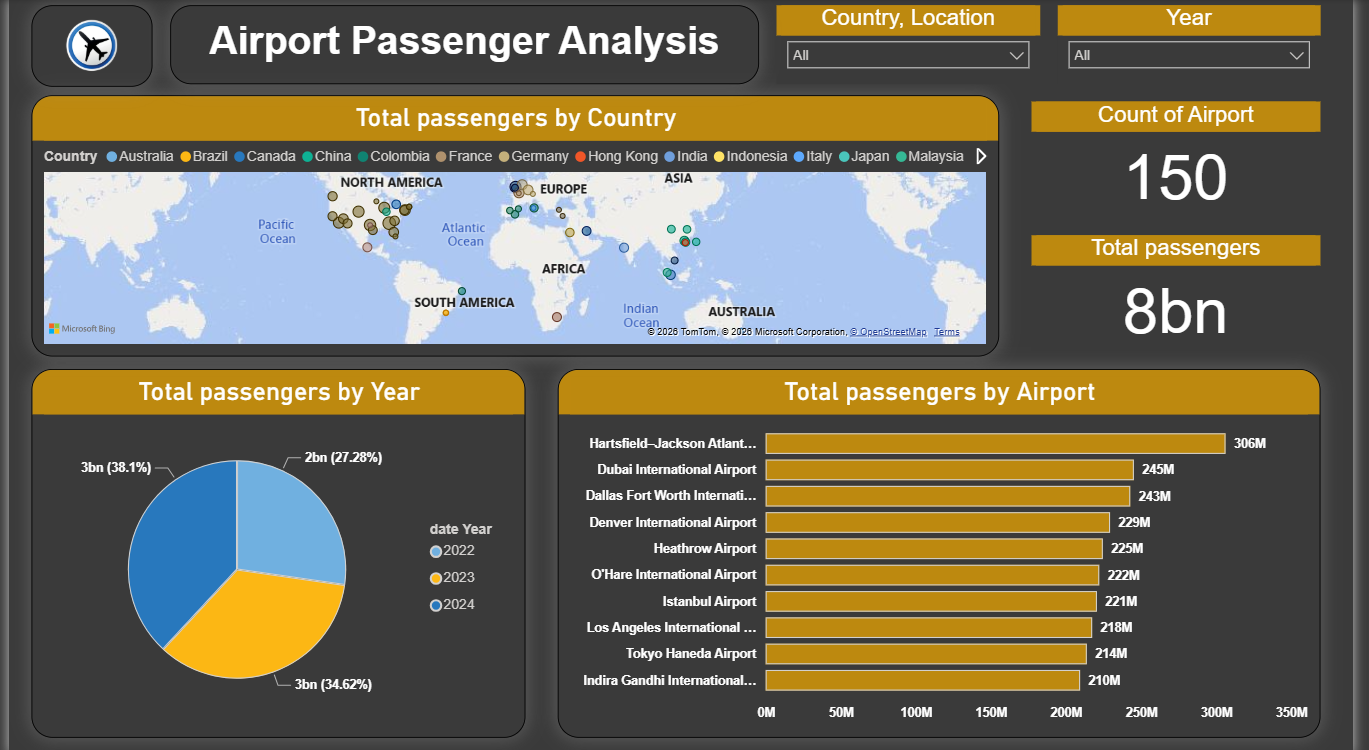1369x750 pixels.
Task: Select the 2022 legend marker
Action: pyautogui.click(x=436, y=551)
